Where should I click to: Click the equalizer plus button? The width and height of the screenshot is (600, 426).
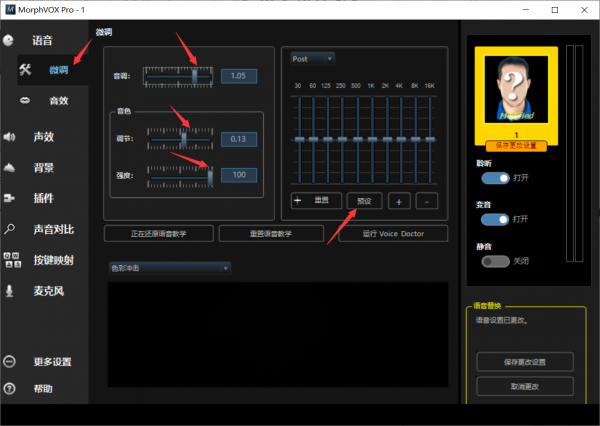tap(399, 201)
